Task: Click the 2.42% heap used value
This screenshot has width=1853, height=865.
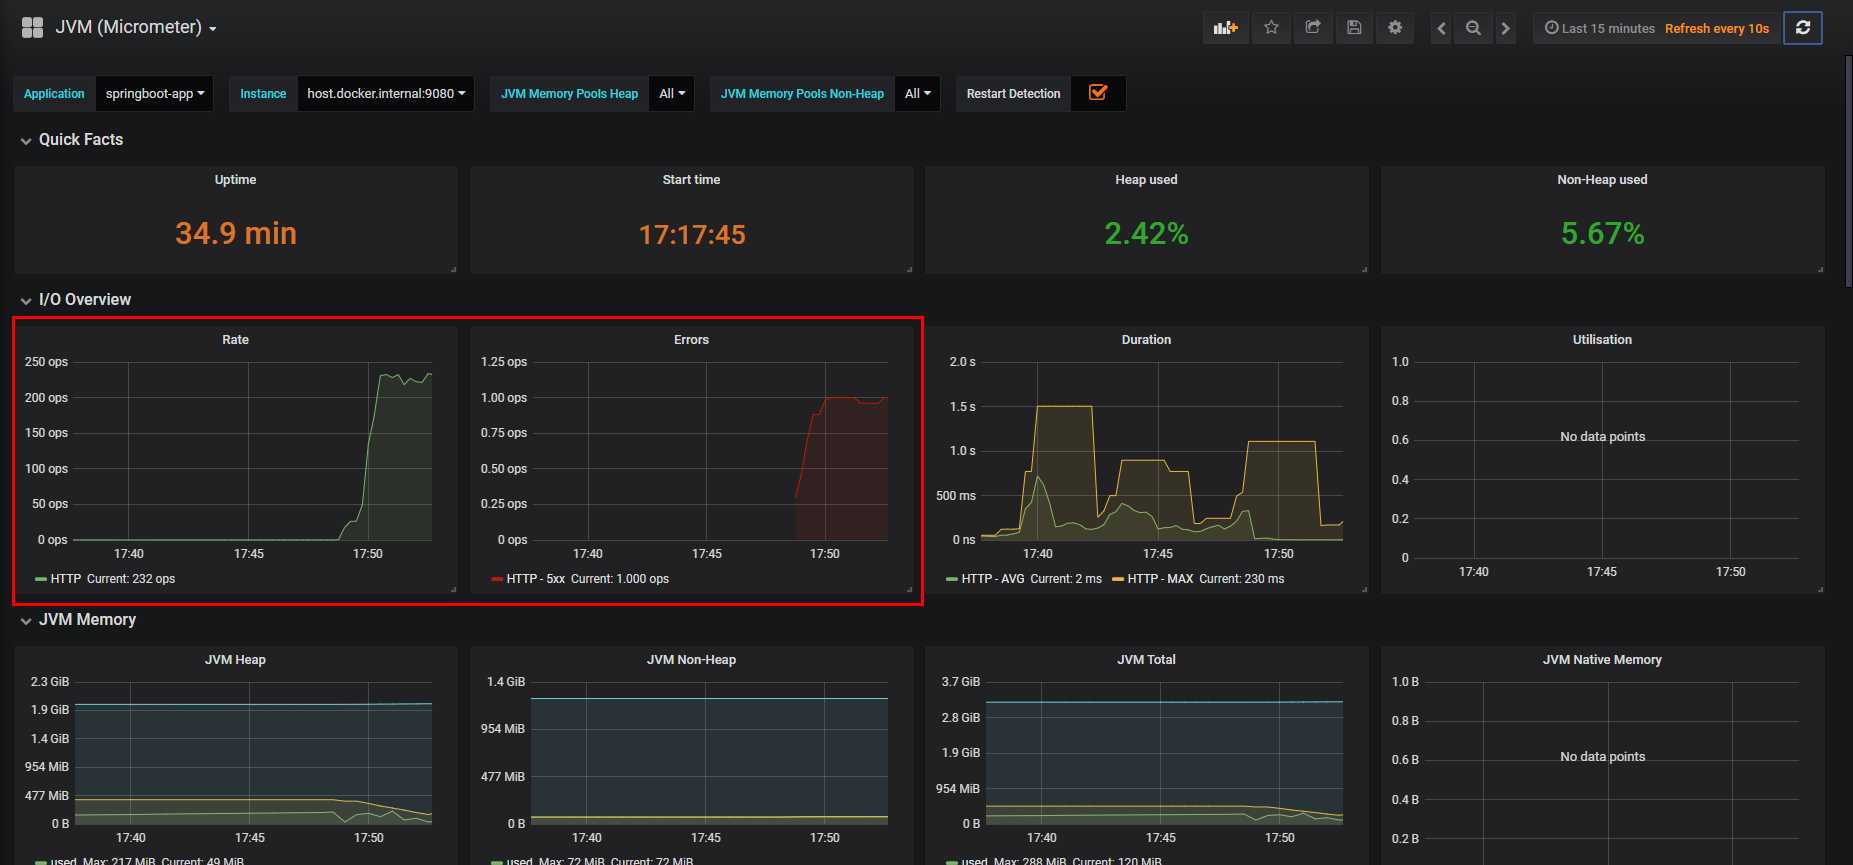Action: [1146, 233]
